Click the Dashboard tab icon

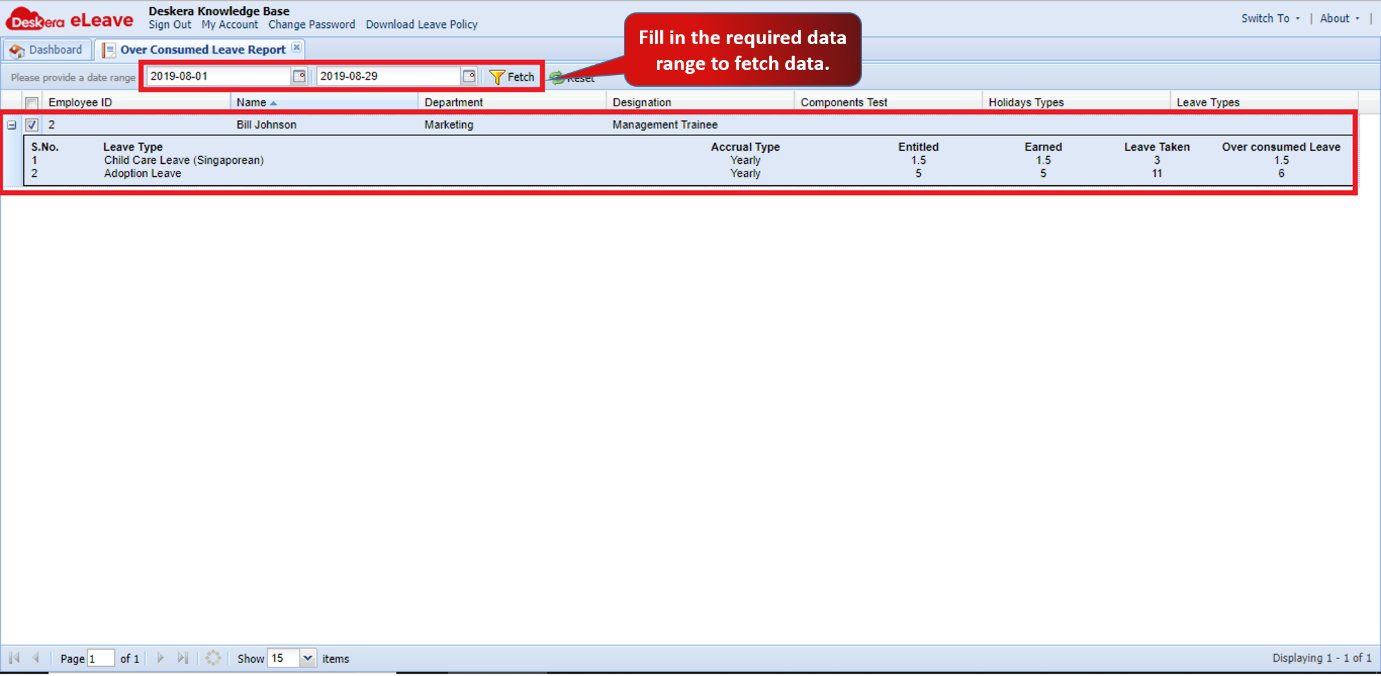tap(17, 50)
